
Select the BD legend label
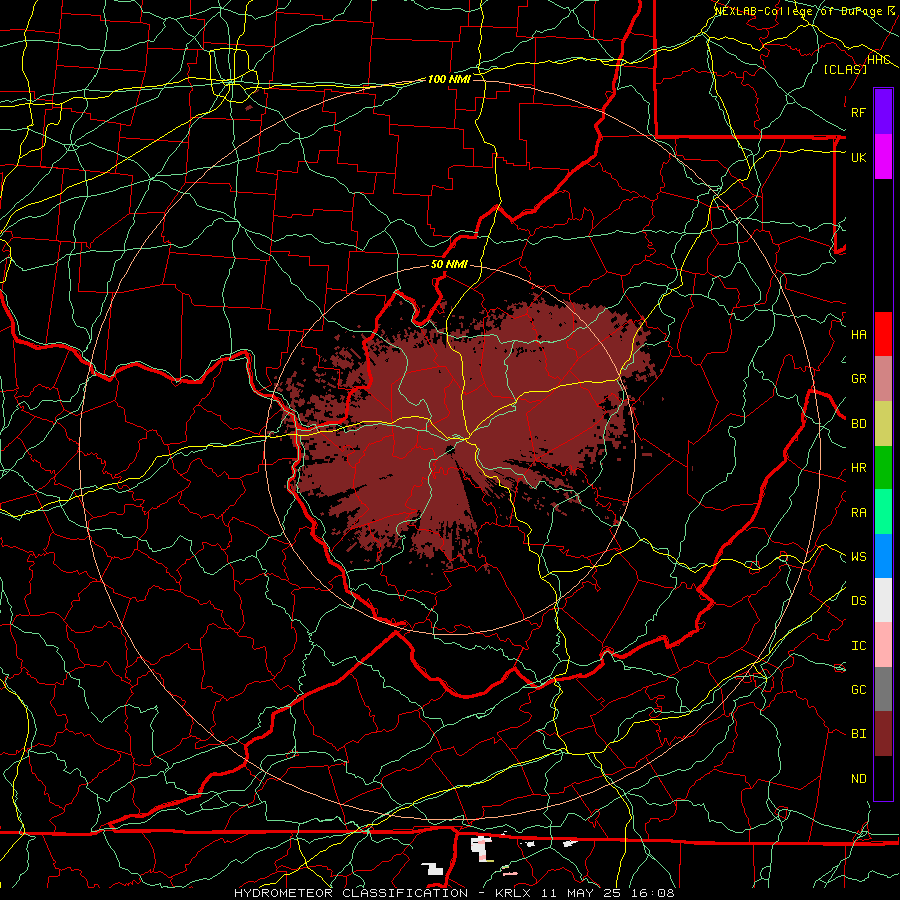click(x=859, y=424)
